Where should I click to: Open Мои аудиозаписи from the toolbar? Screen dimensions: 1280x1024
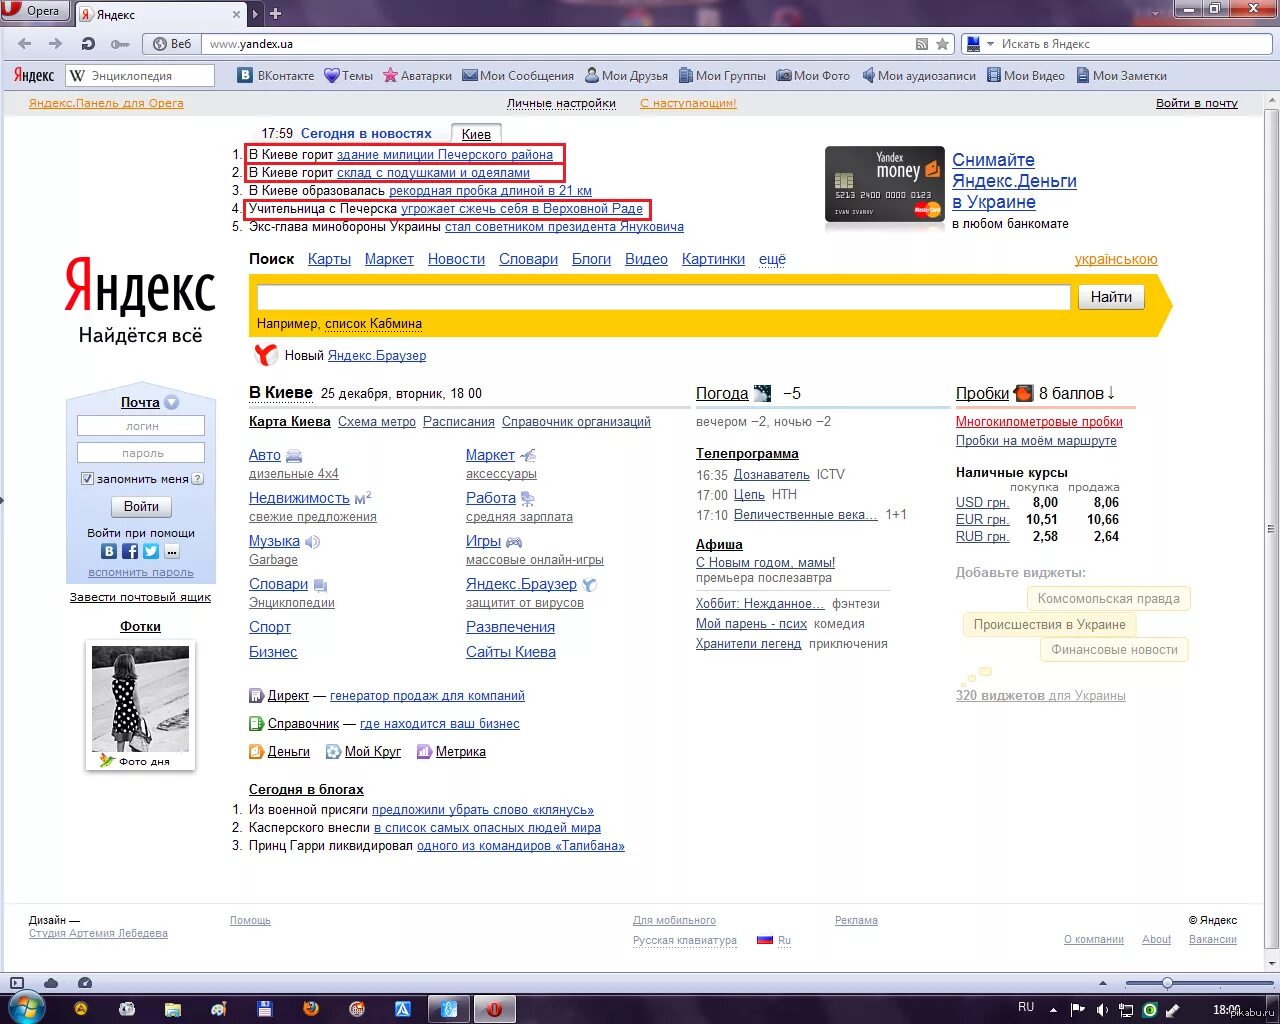(x=918, y=75)
